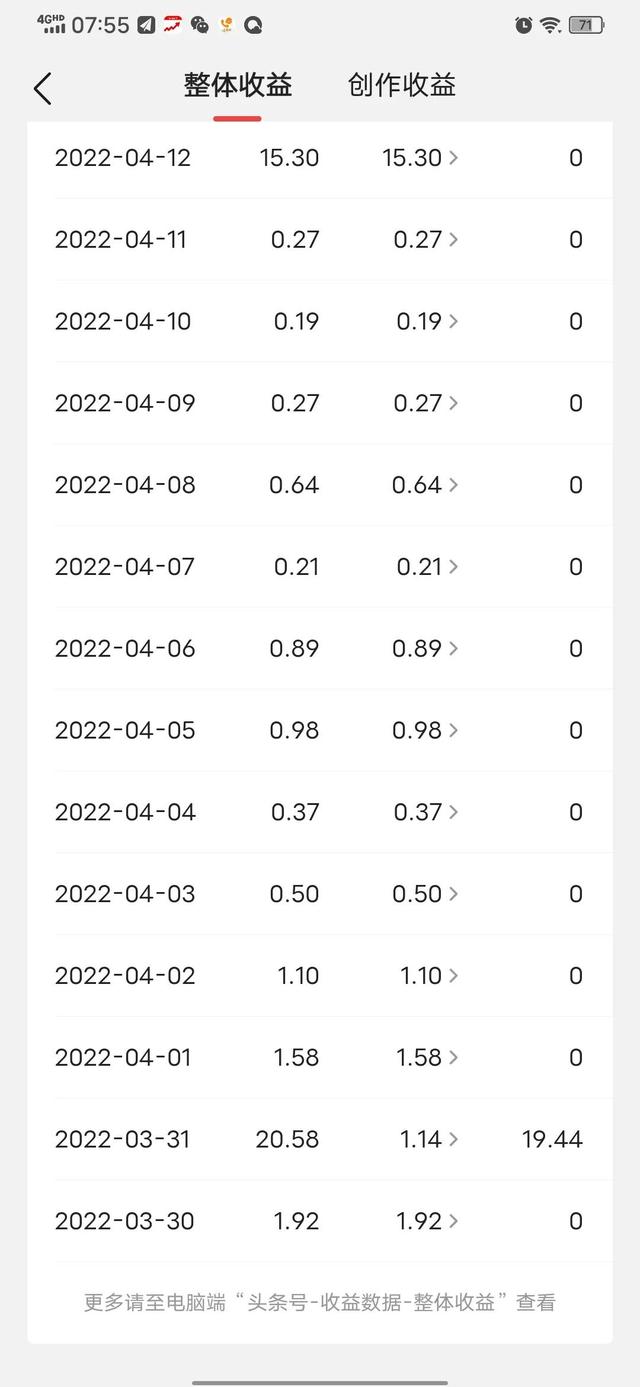
Task: Expand the 2022-04-02 earnings detail chevron
Action: pos(454,976)
